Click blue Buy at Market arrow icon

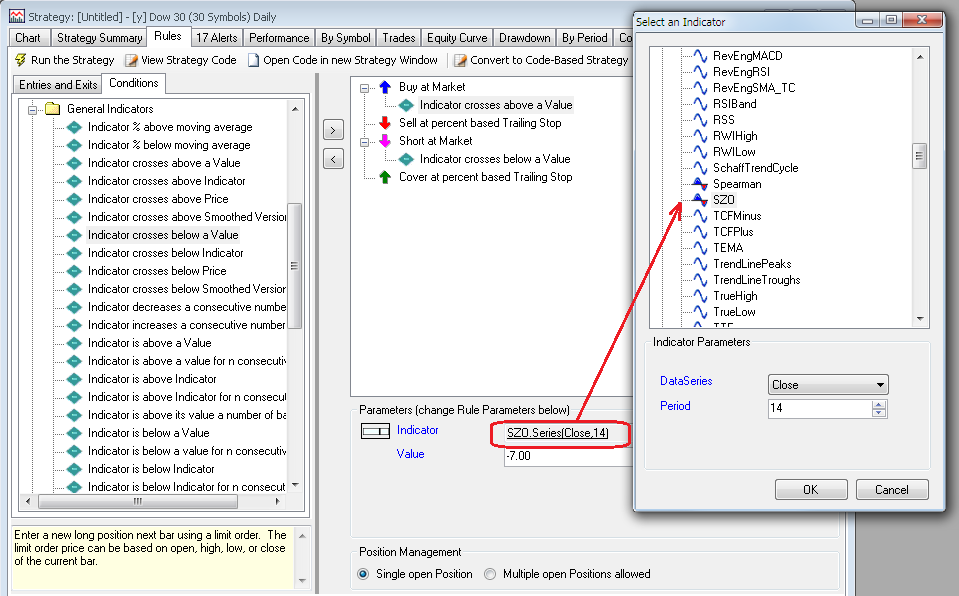pyautogui.click(x=385, y=88)
